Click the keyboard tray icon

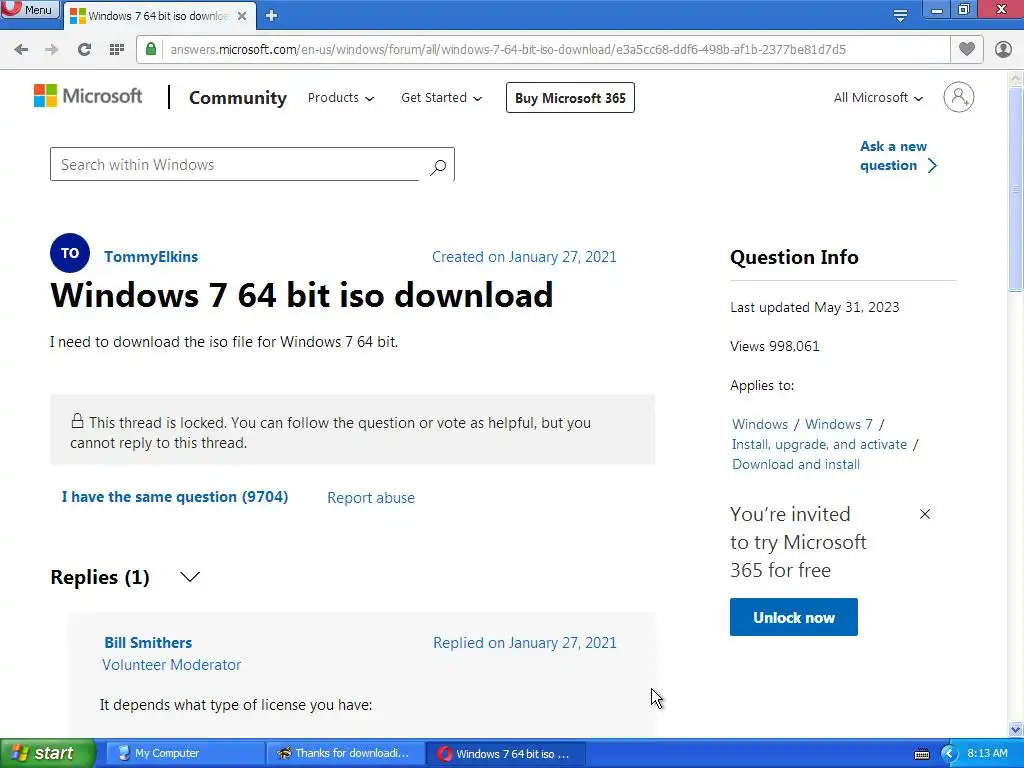[921, 754]
